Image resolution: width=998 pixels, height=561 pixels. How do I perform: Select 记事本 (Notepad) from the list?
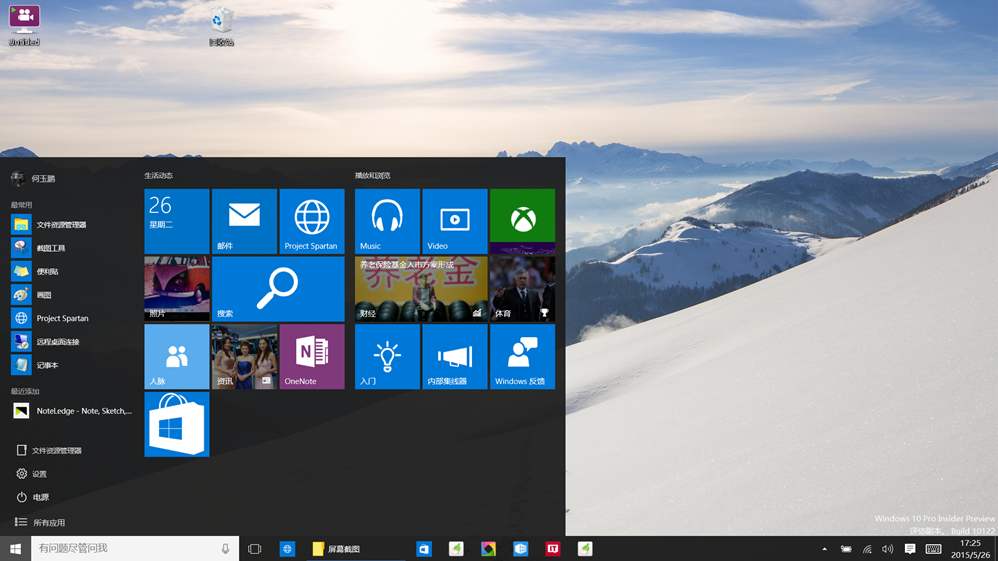(x=47, y=365)
